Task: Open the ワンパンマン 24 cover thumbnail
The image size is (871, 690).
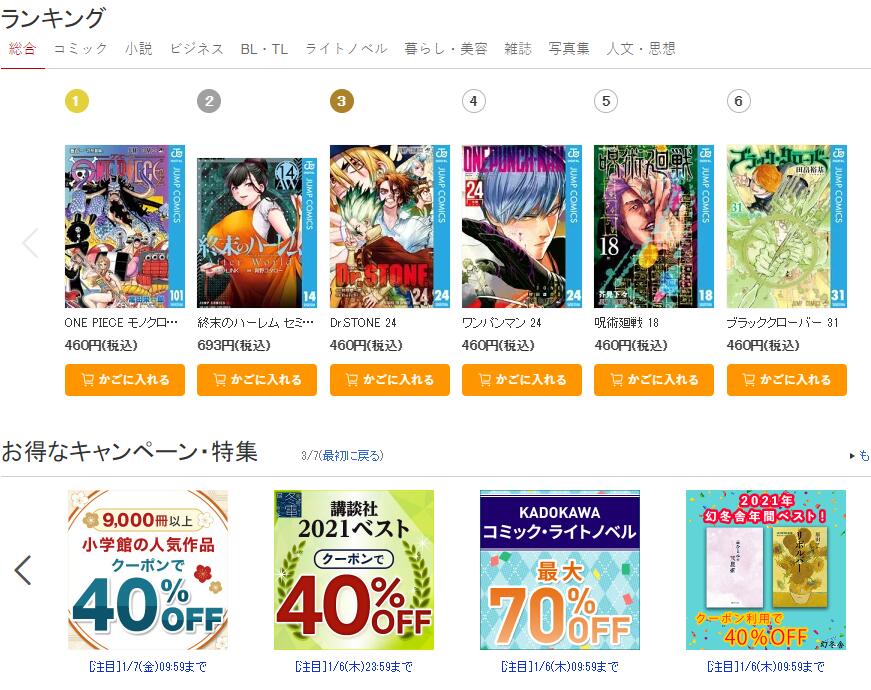Action: pyautogui.click(x=522, y=227)
